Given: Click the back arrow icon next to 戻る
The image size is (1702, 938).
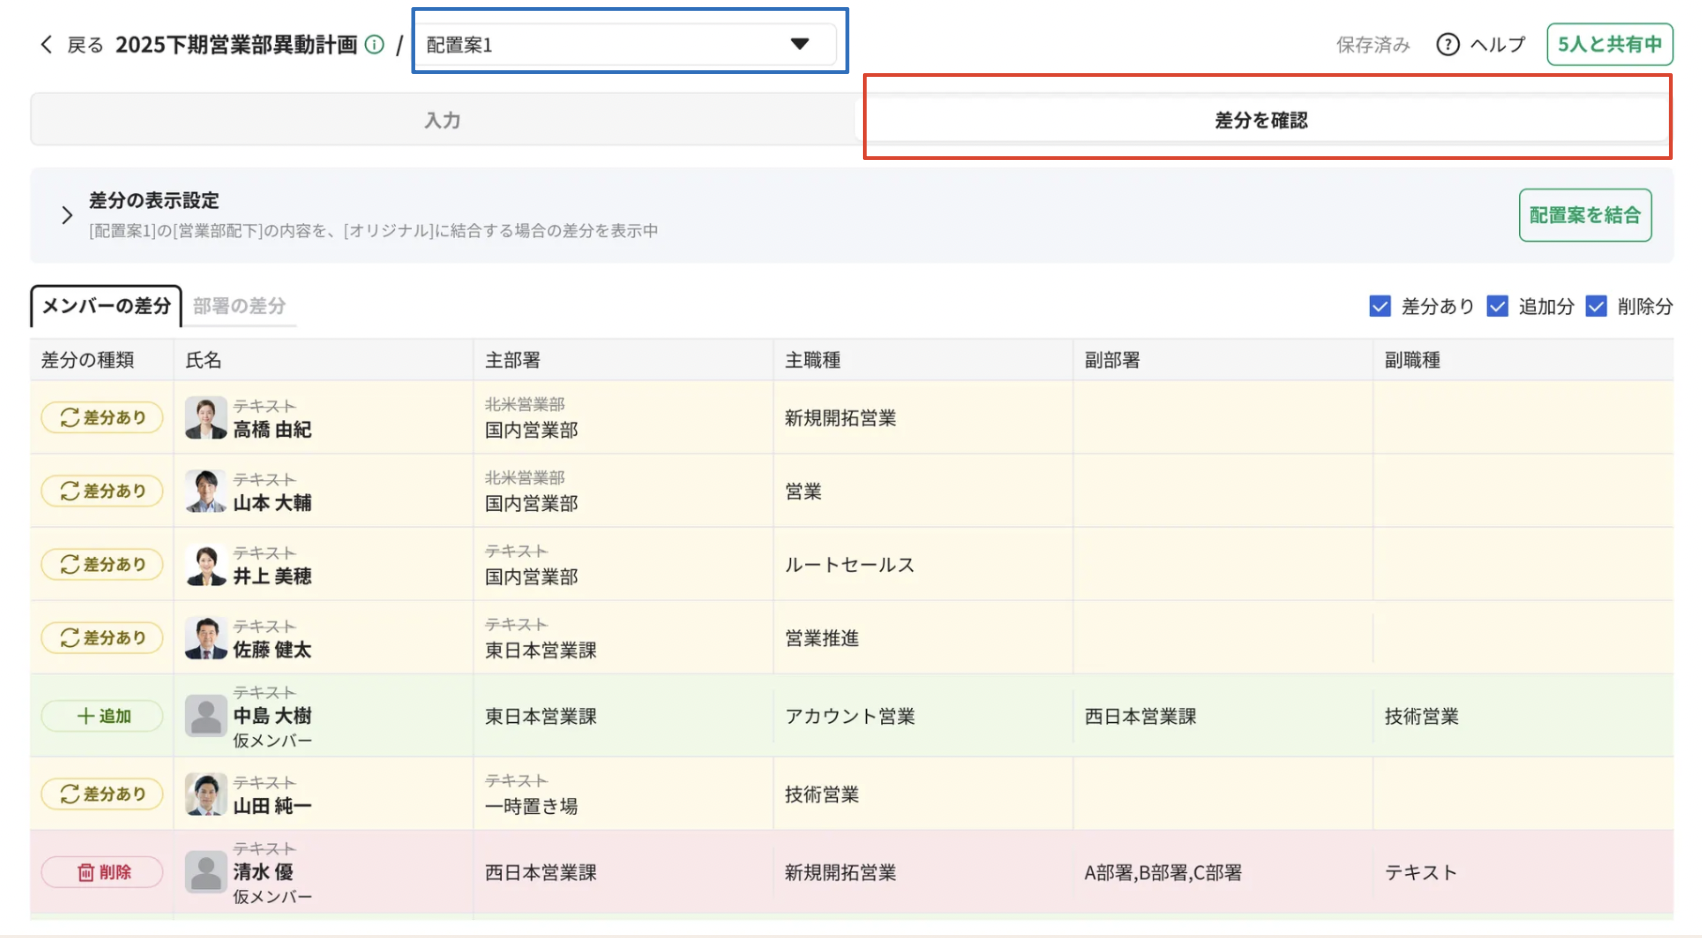Looking at the screenshot, I should 46,44.
